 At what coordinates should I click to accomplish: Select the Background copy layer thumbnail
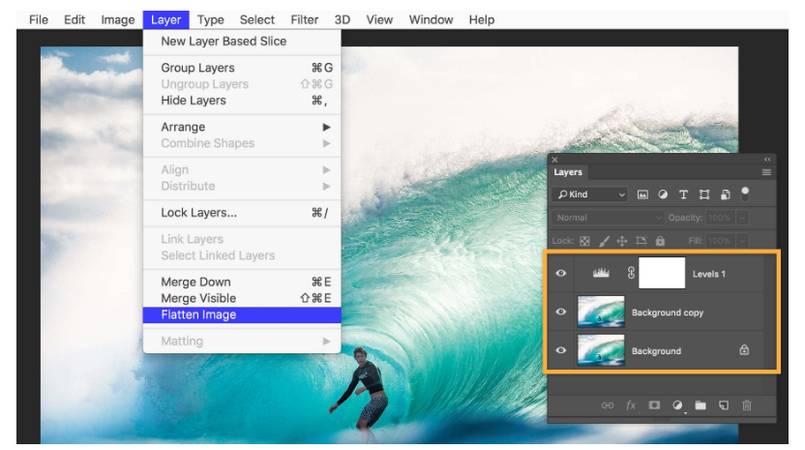(601, 311)
